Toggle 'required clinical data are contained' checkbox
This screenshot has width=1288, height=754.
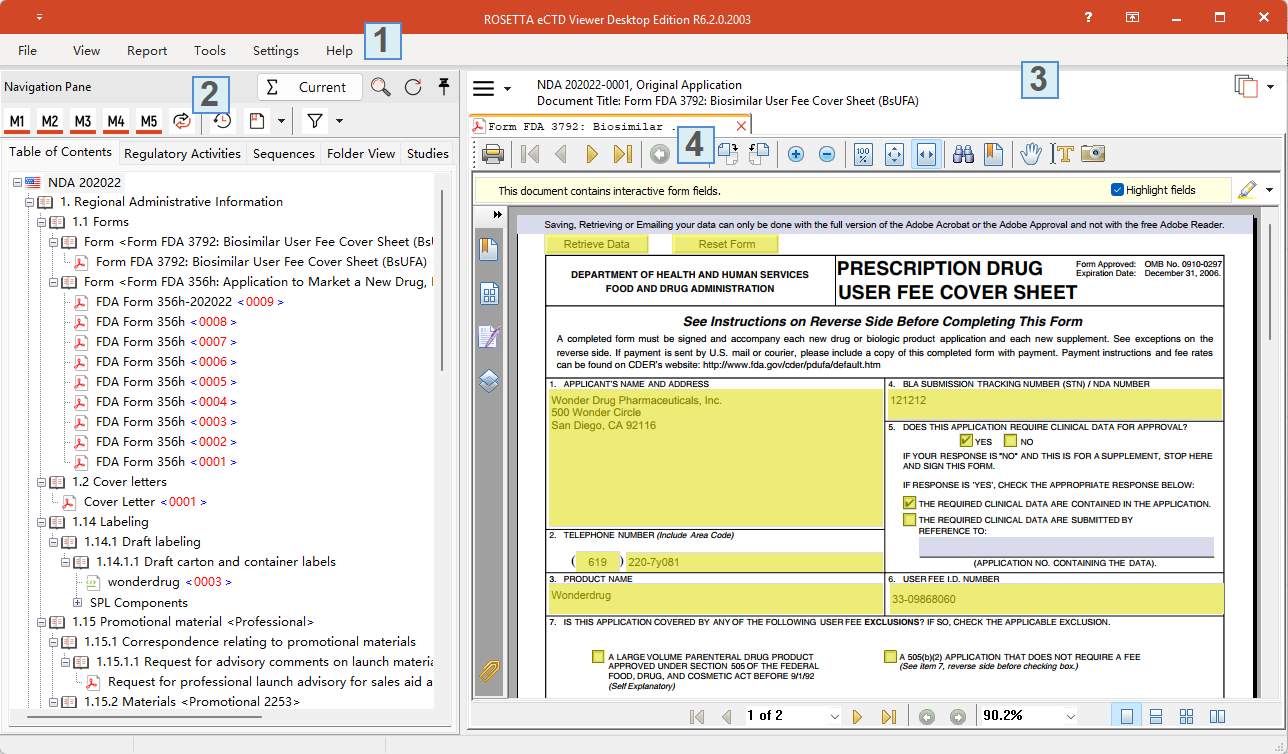coord(909,503)
